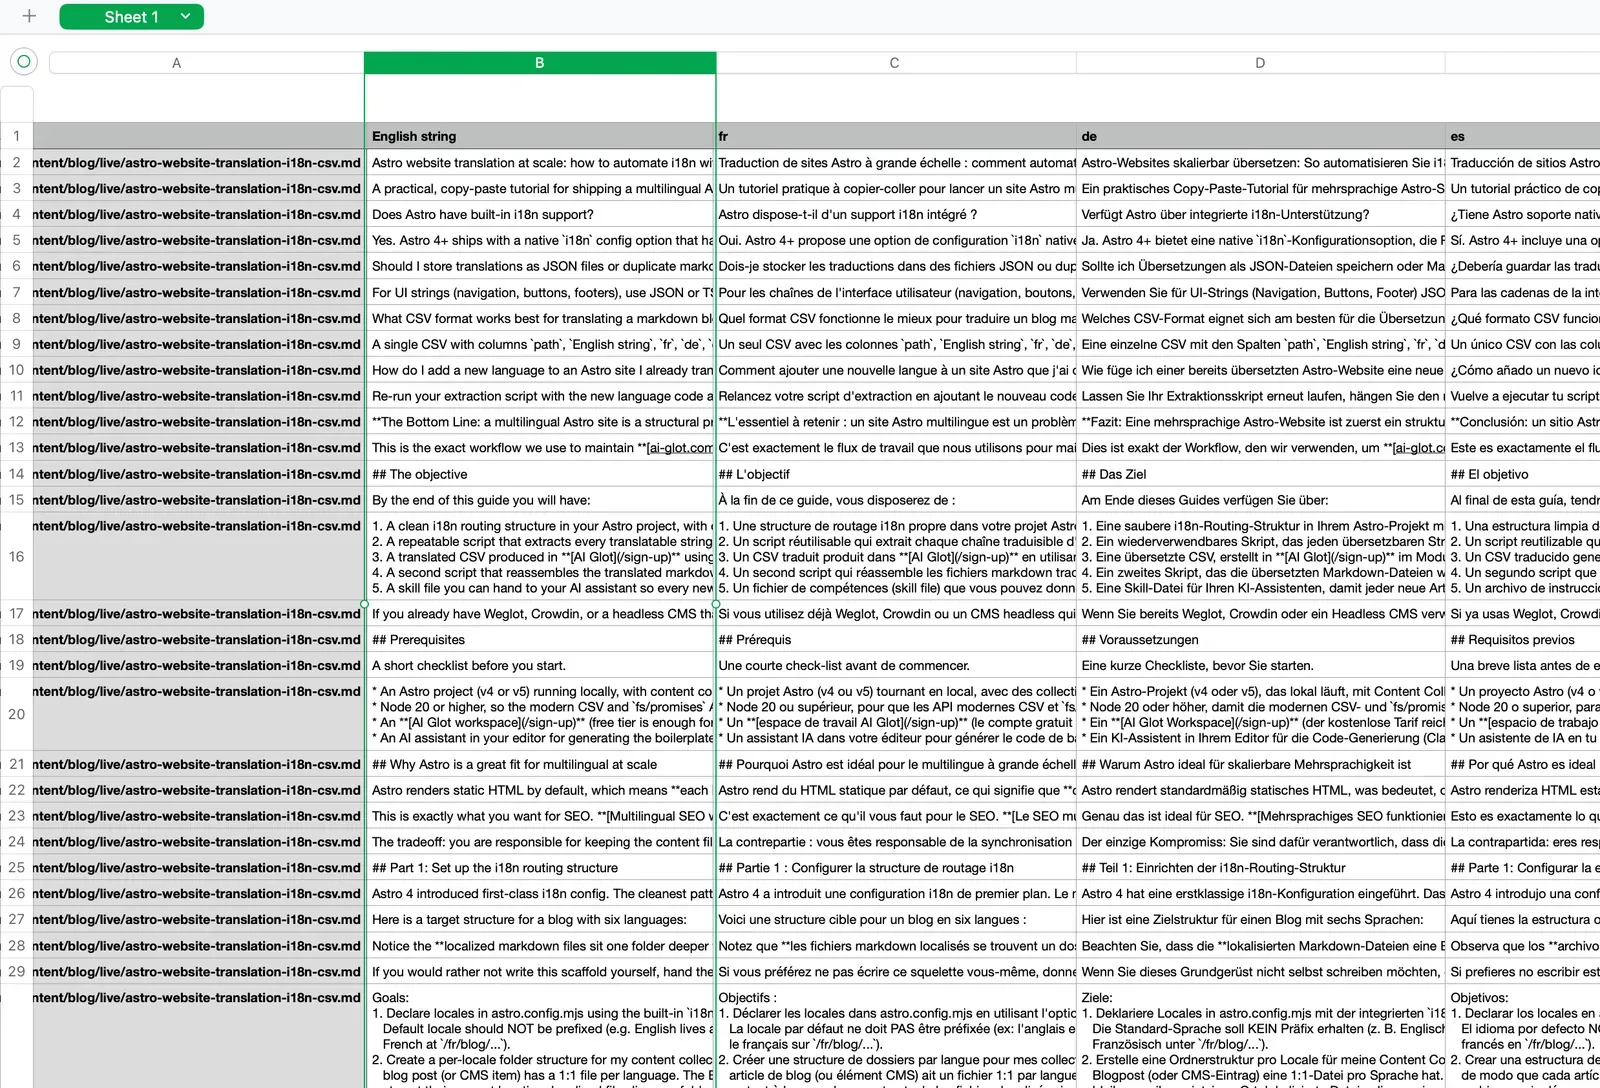Click the 'fr' header cell

896,136
